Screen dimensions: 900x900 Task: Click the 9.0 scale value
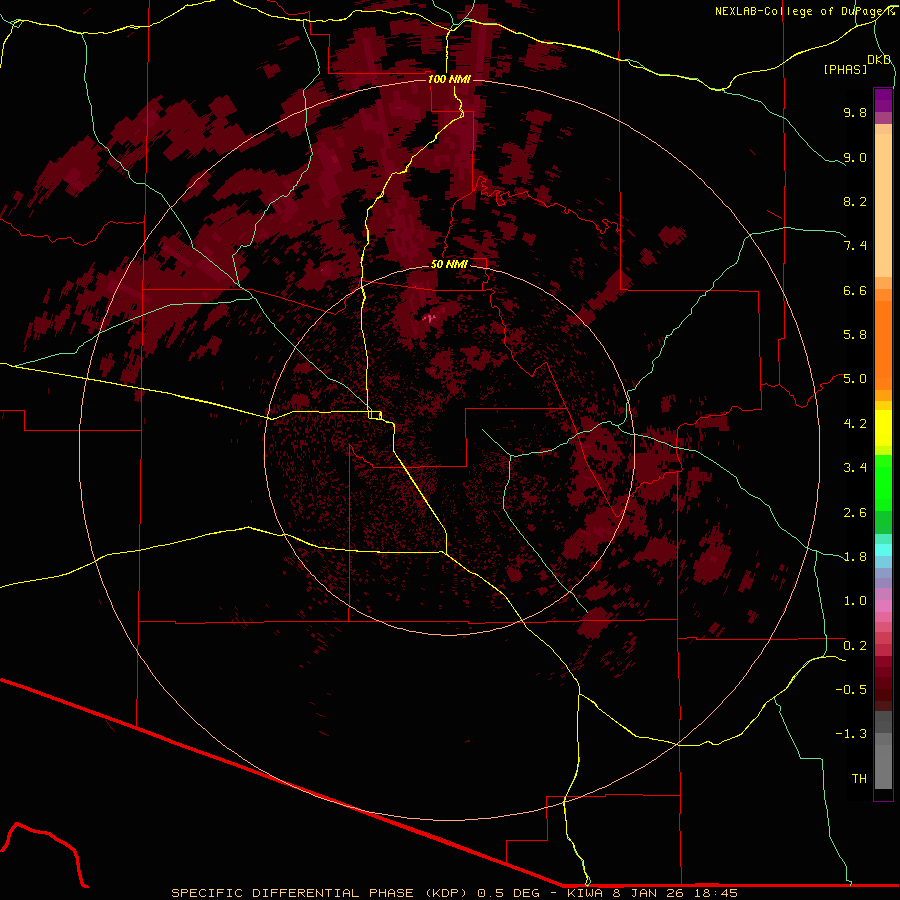point(855,157)
